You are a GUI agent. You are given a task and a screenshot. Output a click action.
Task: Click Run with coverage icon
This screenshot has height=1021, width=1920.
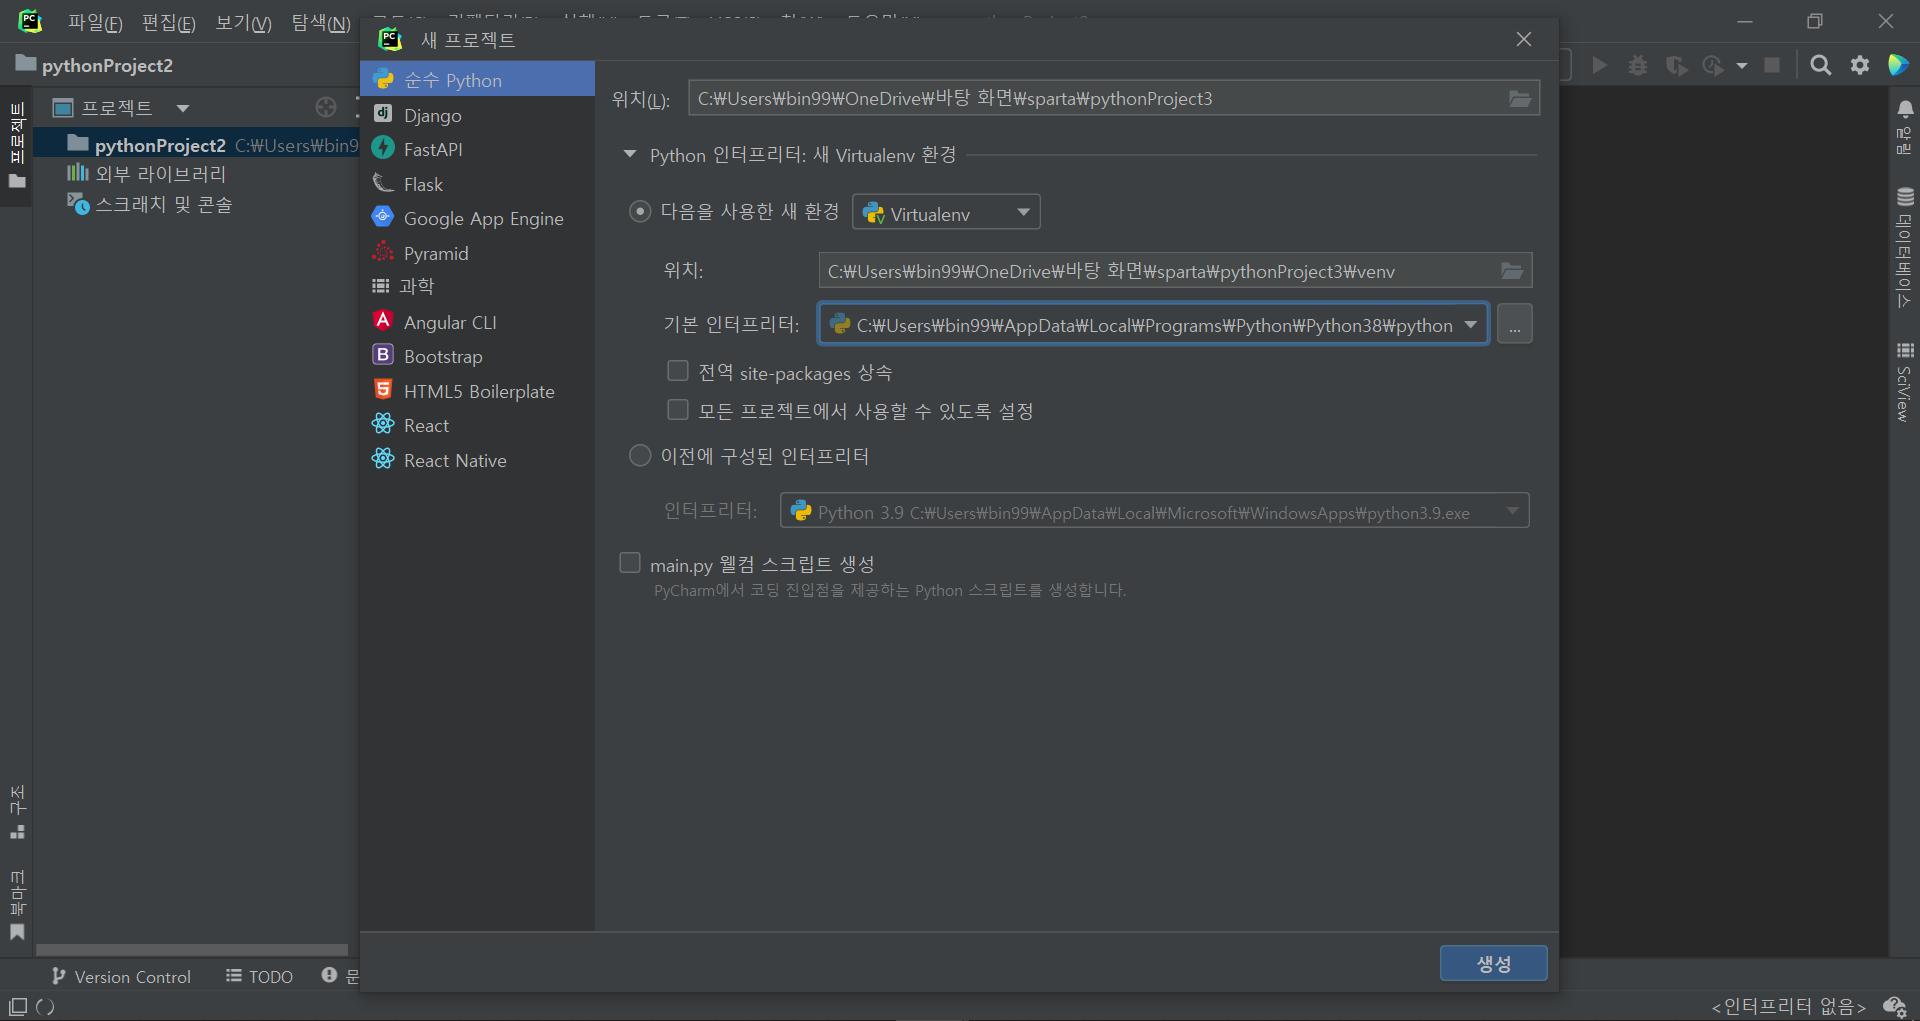[x=1676, y=65]
